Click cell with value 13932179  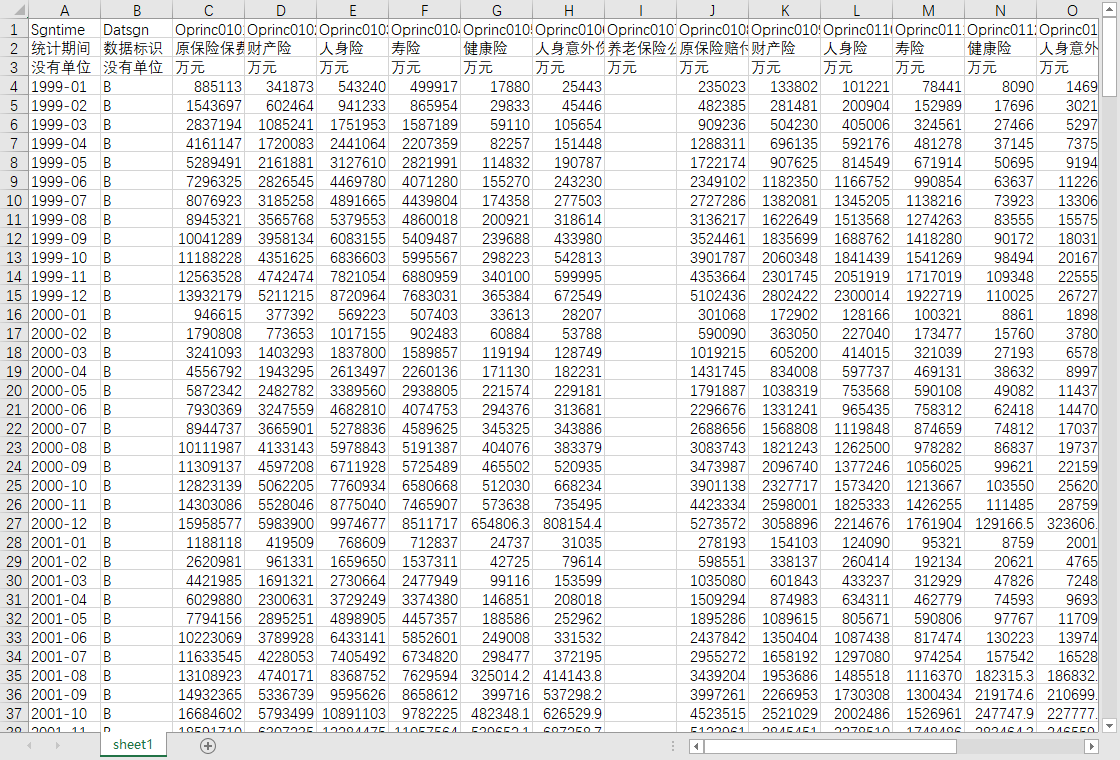209,296
